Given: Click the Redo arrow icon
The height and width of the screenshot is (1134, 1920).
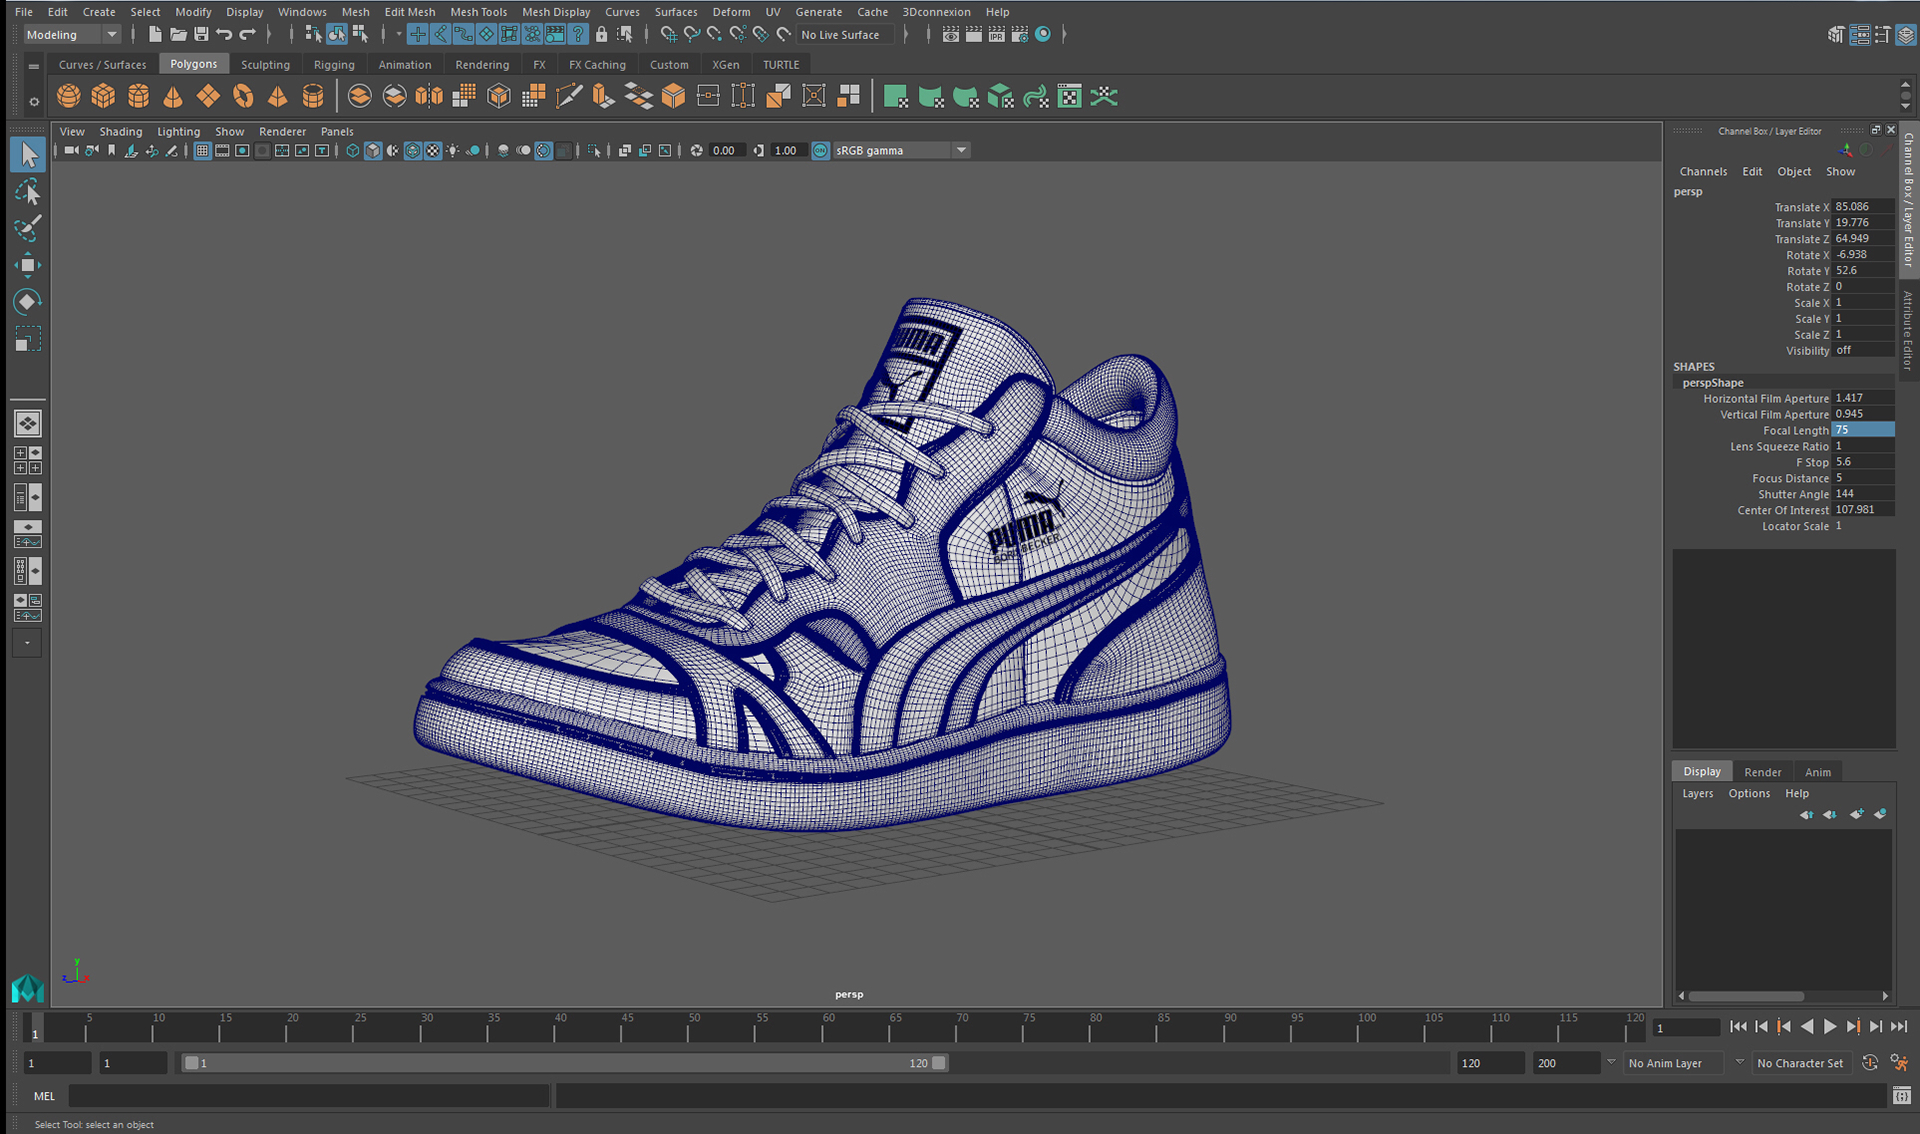Looking at the screenshot, I should pos(247,34).
